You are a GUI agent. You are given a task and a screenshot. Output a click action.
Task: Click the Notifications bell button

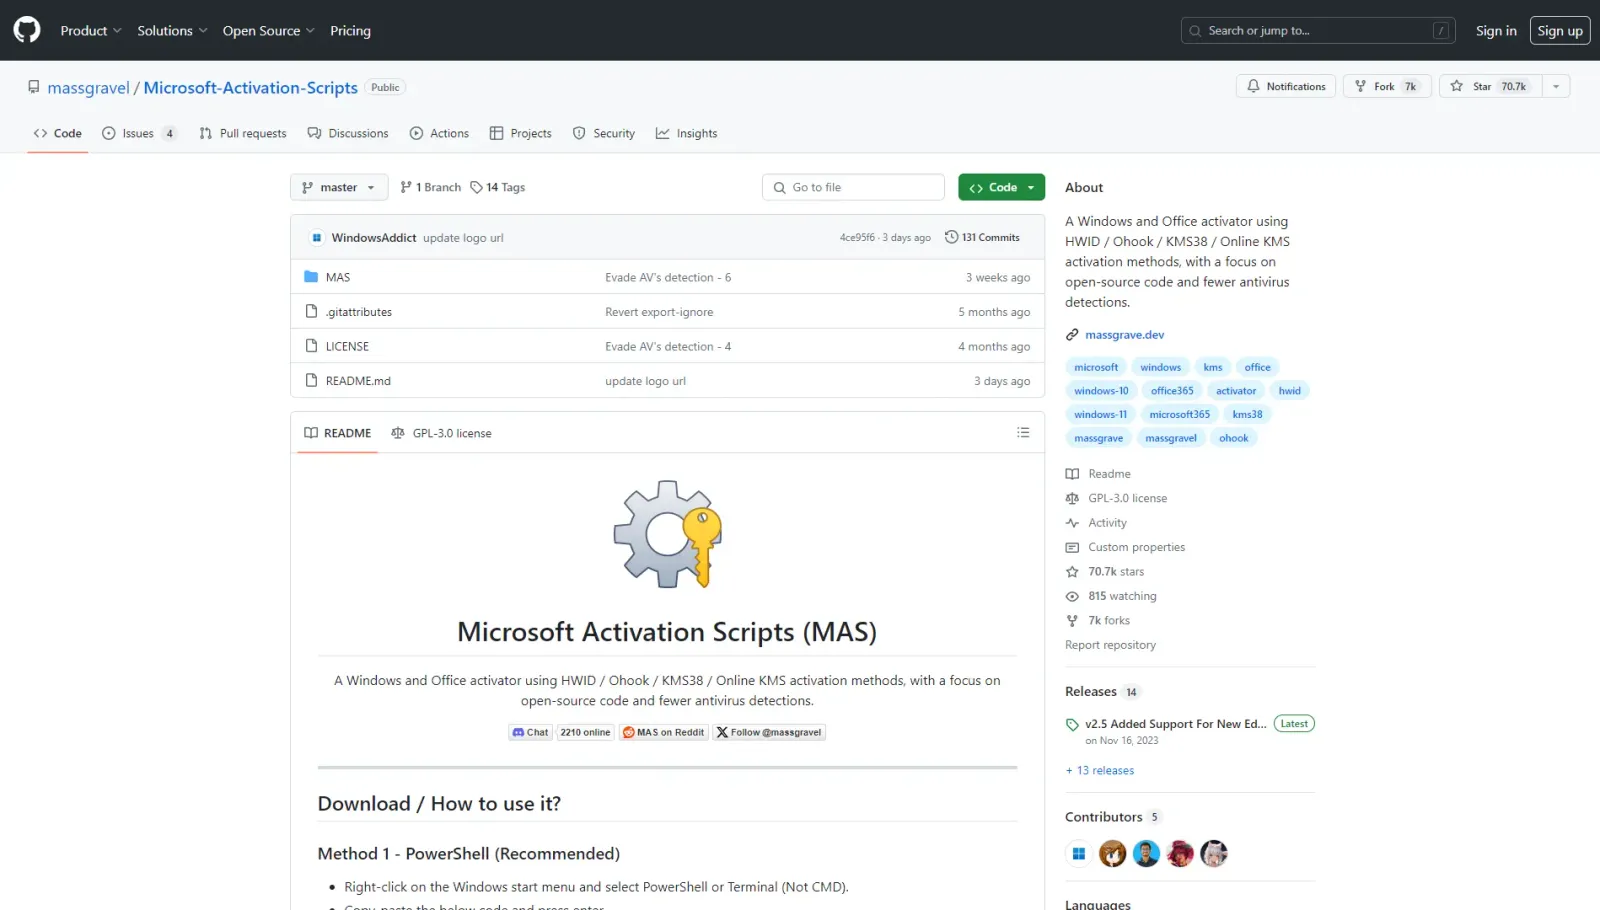click(x=1285, y=87)
